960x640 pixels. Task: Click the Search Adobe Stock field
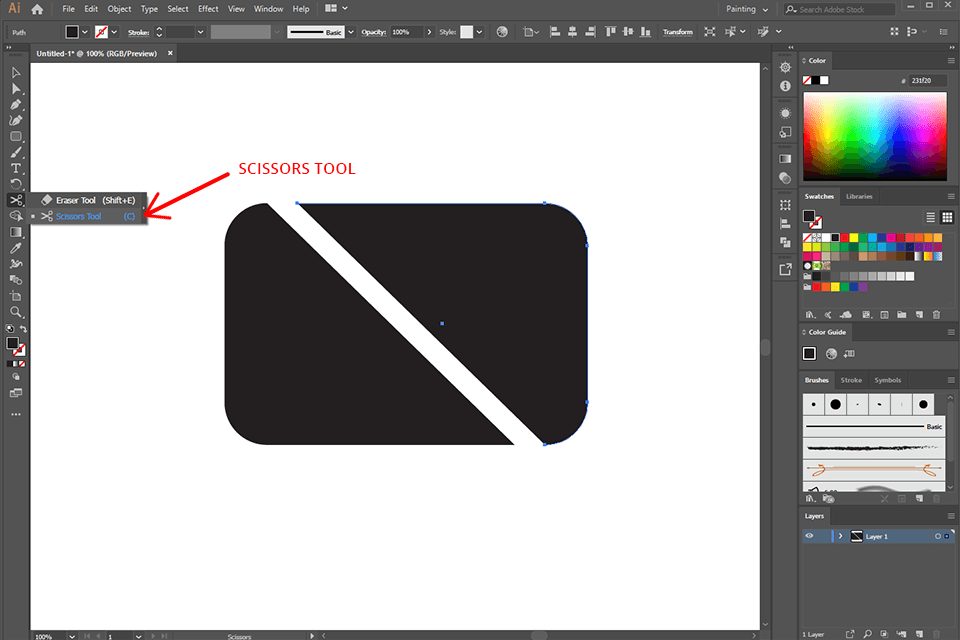(x=840, y=8)
